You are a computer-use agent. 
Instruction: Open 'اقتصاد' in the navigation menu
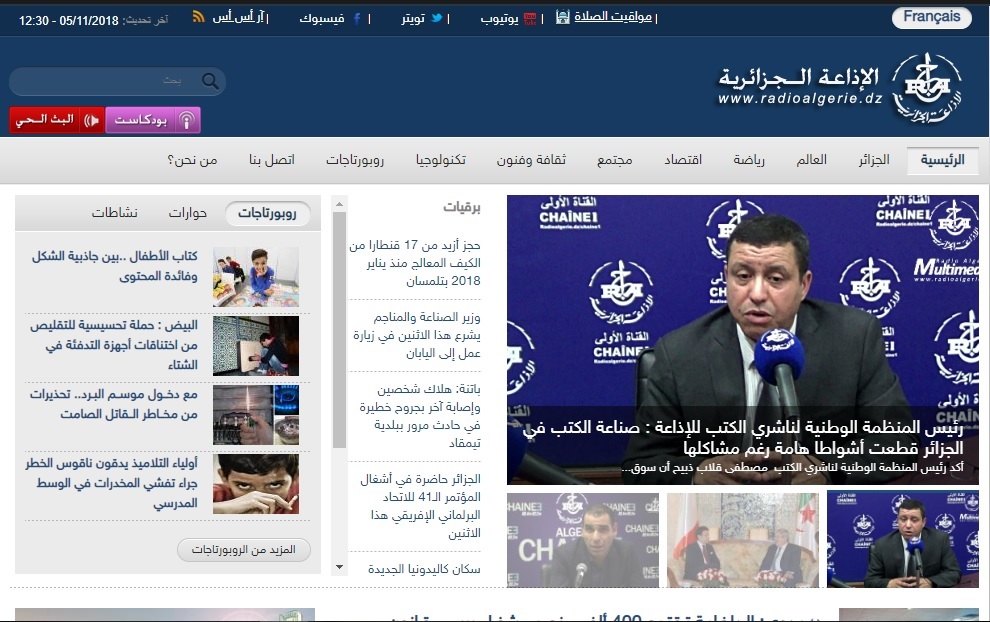tap(684, 160)
